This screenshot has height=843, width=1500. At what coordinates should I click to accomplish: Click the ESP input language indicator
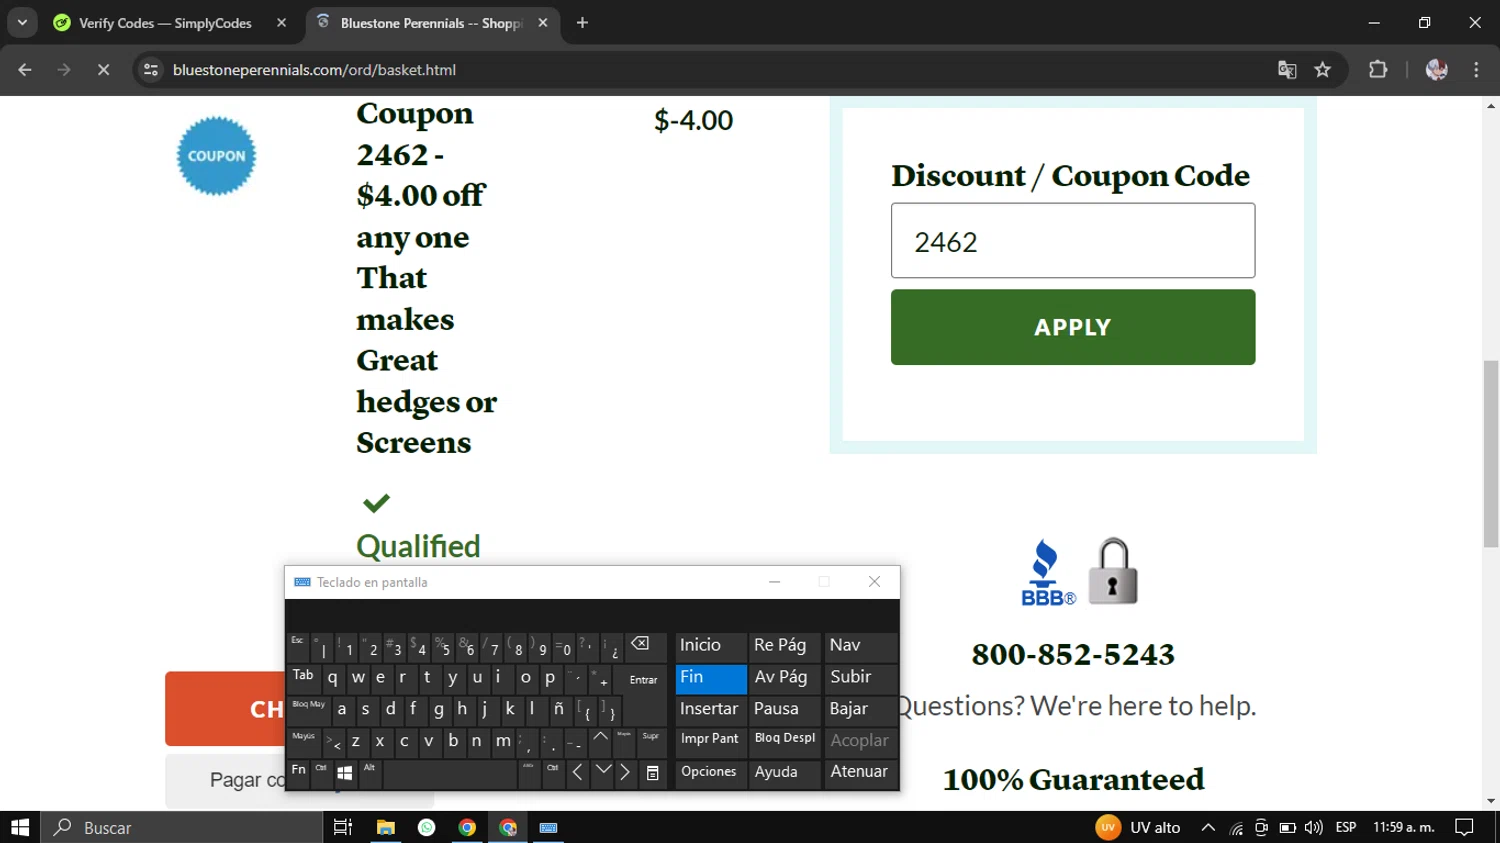click(x=1346, y=827)
